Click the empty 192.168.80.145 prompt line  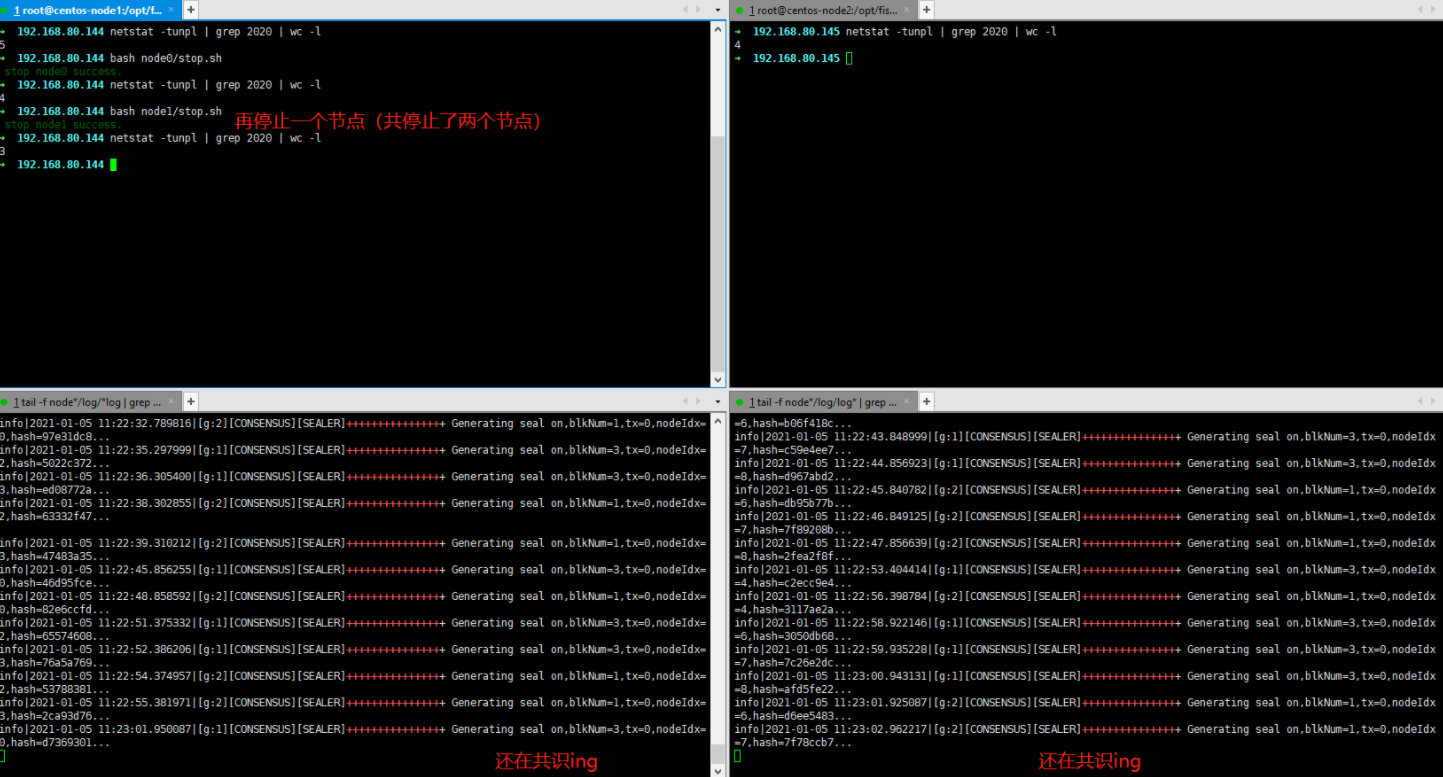pos(794,58)
